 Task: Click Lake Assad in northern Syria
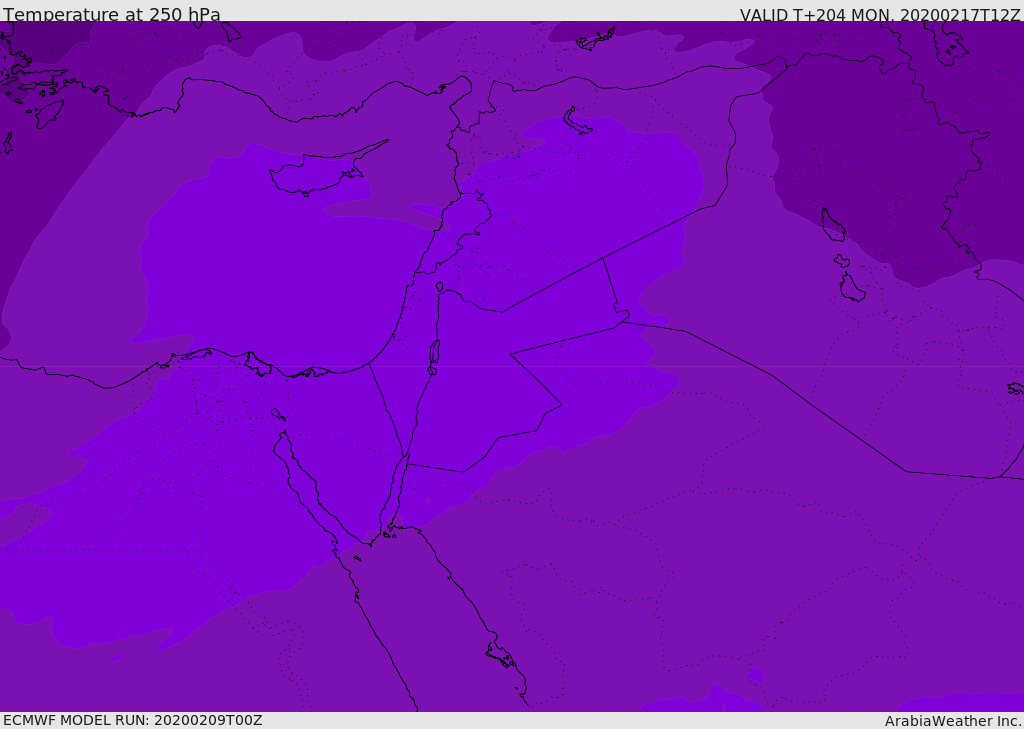coord(578,122)
